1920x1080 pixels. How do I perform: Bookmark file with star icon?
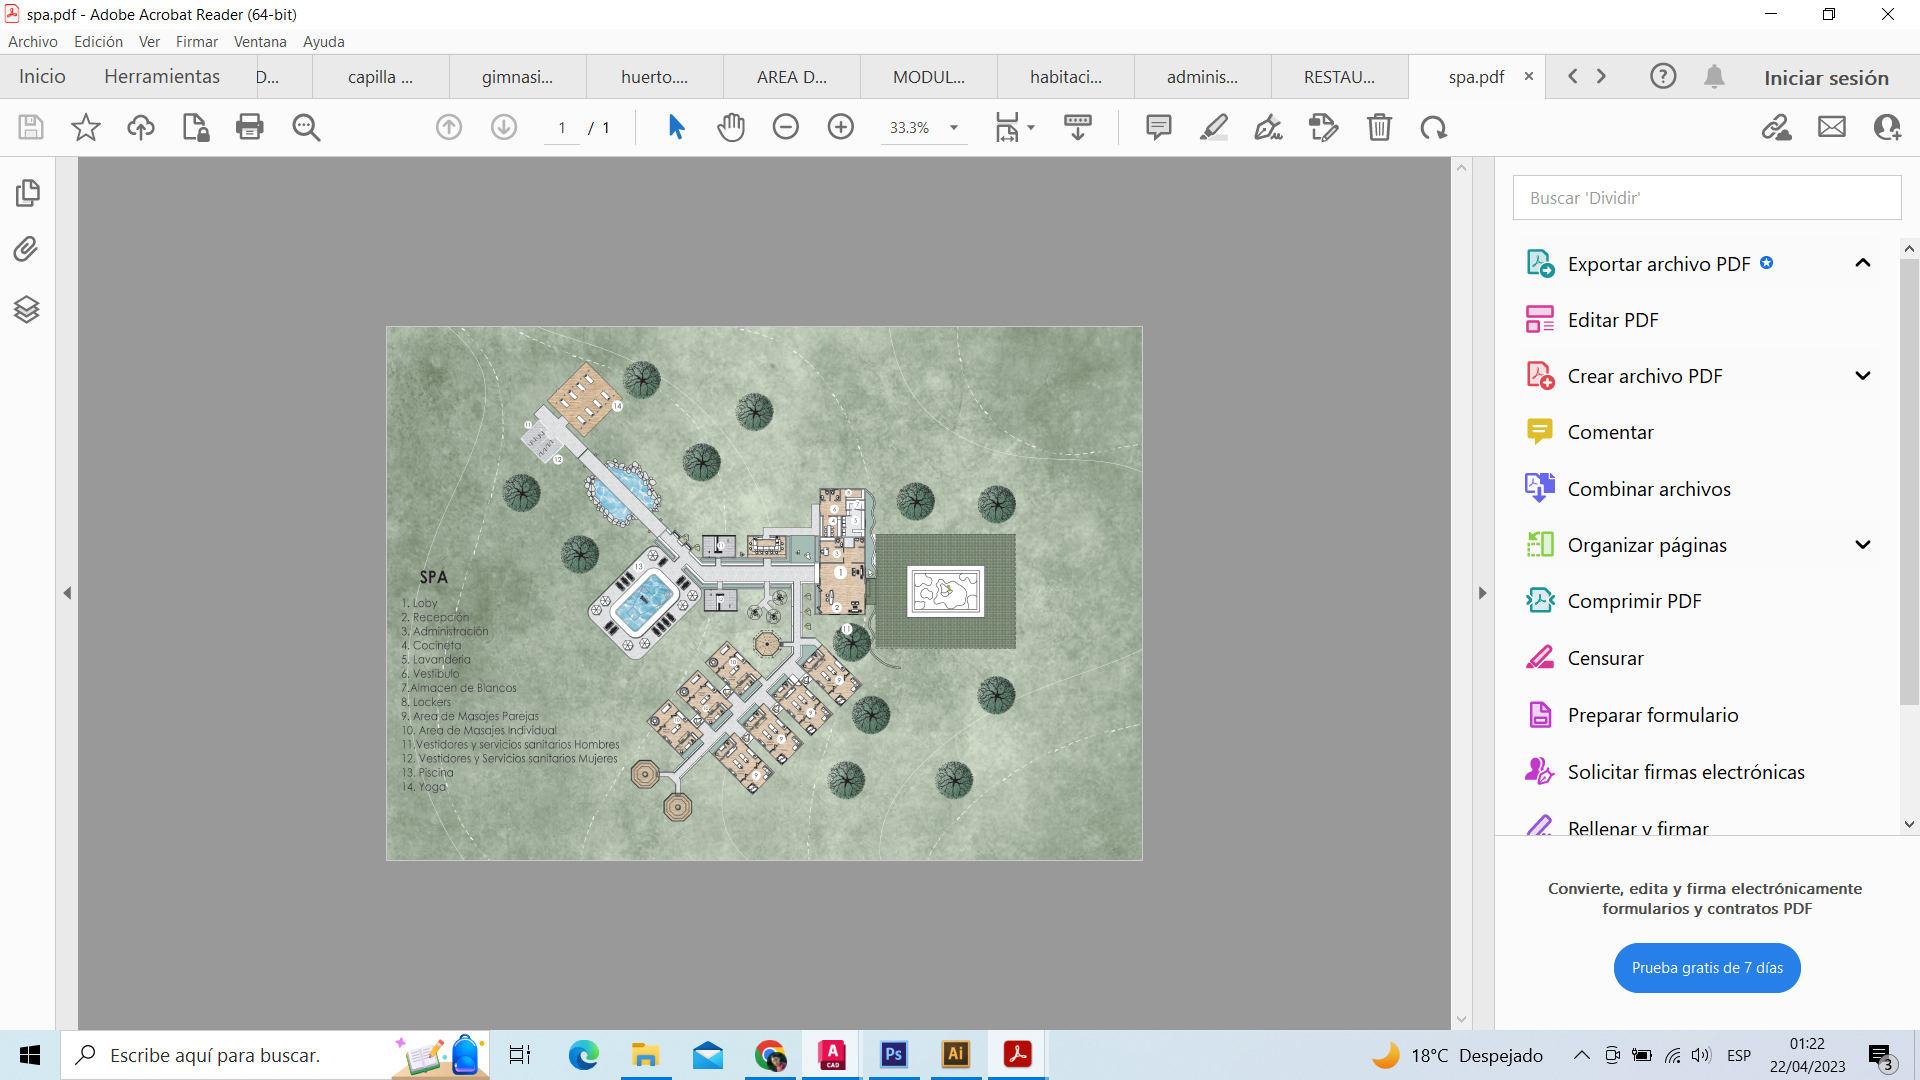click(x=86, y=127)
